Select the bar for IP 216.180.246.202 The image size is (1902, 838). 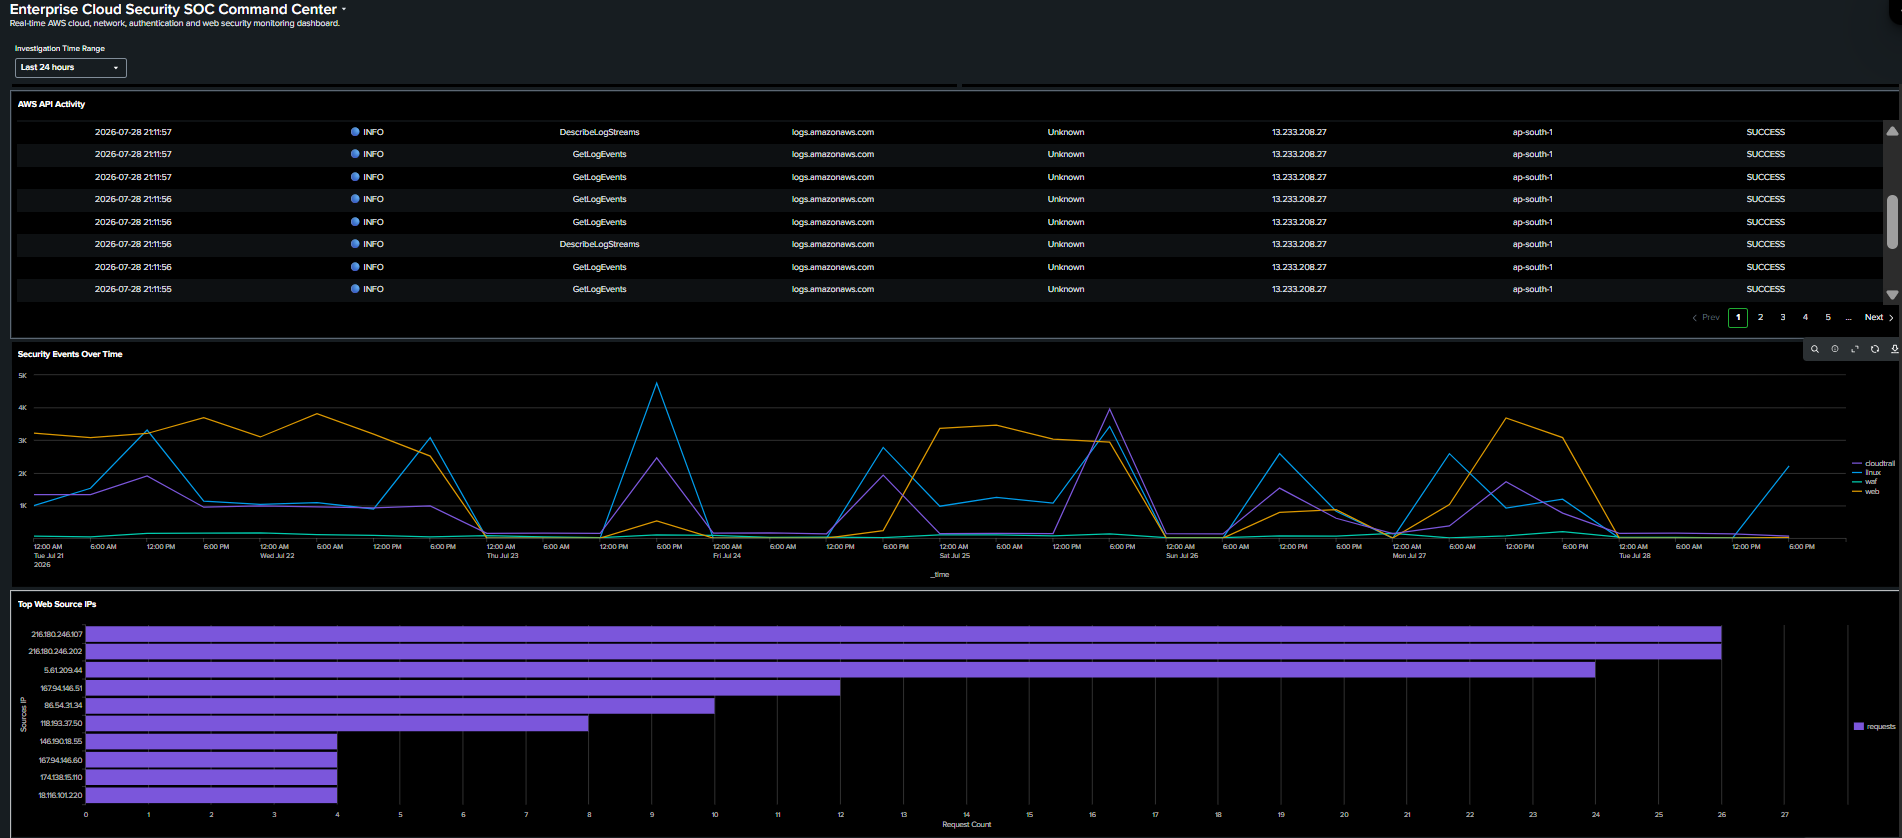point(903,651)
